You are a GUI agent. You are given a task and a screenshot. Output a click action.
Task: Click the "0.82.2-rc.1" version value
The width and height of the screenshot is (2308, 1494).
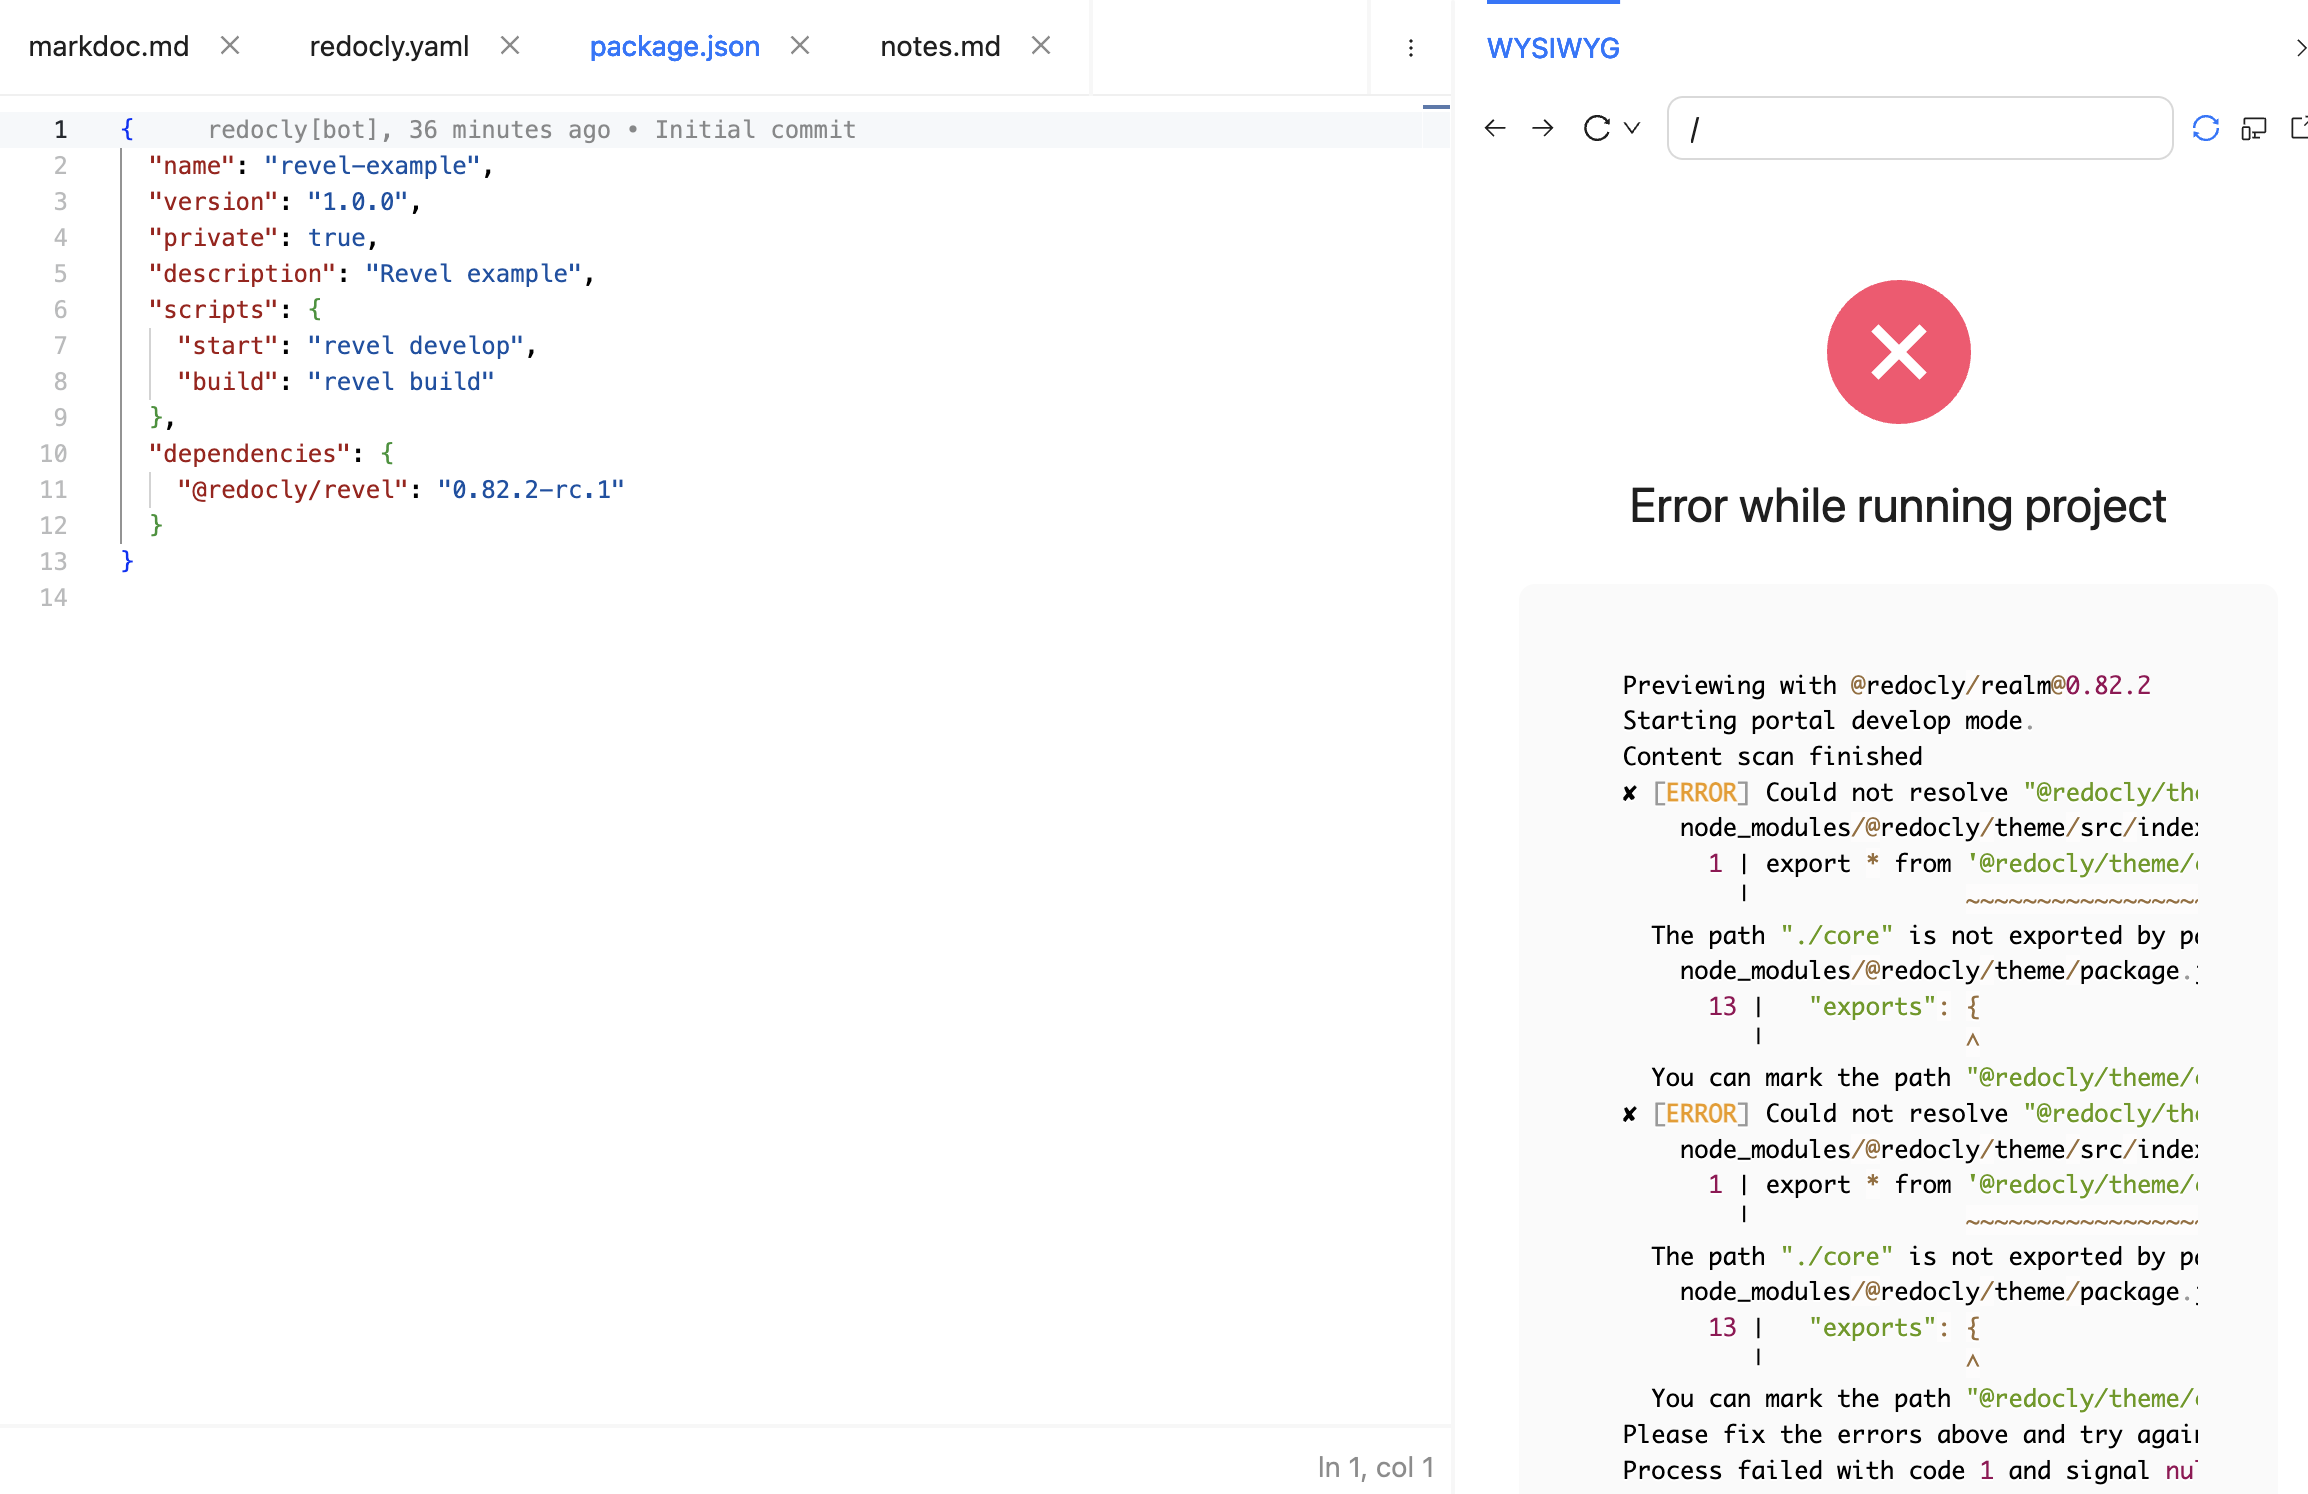(x=531, y=489)
